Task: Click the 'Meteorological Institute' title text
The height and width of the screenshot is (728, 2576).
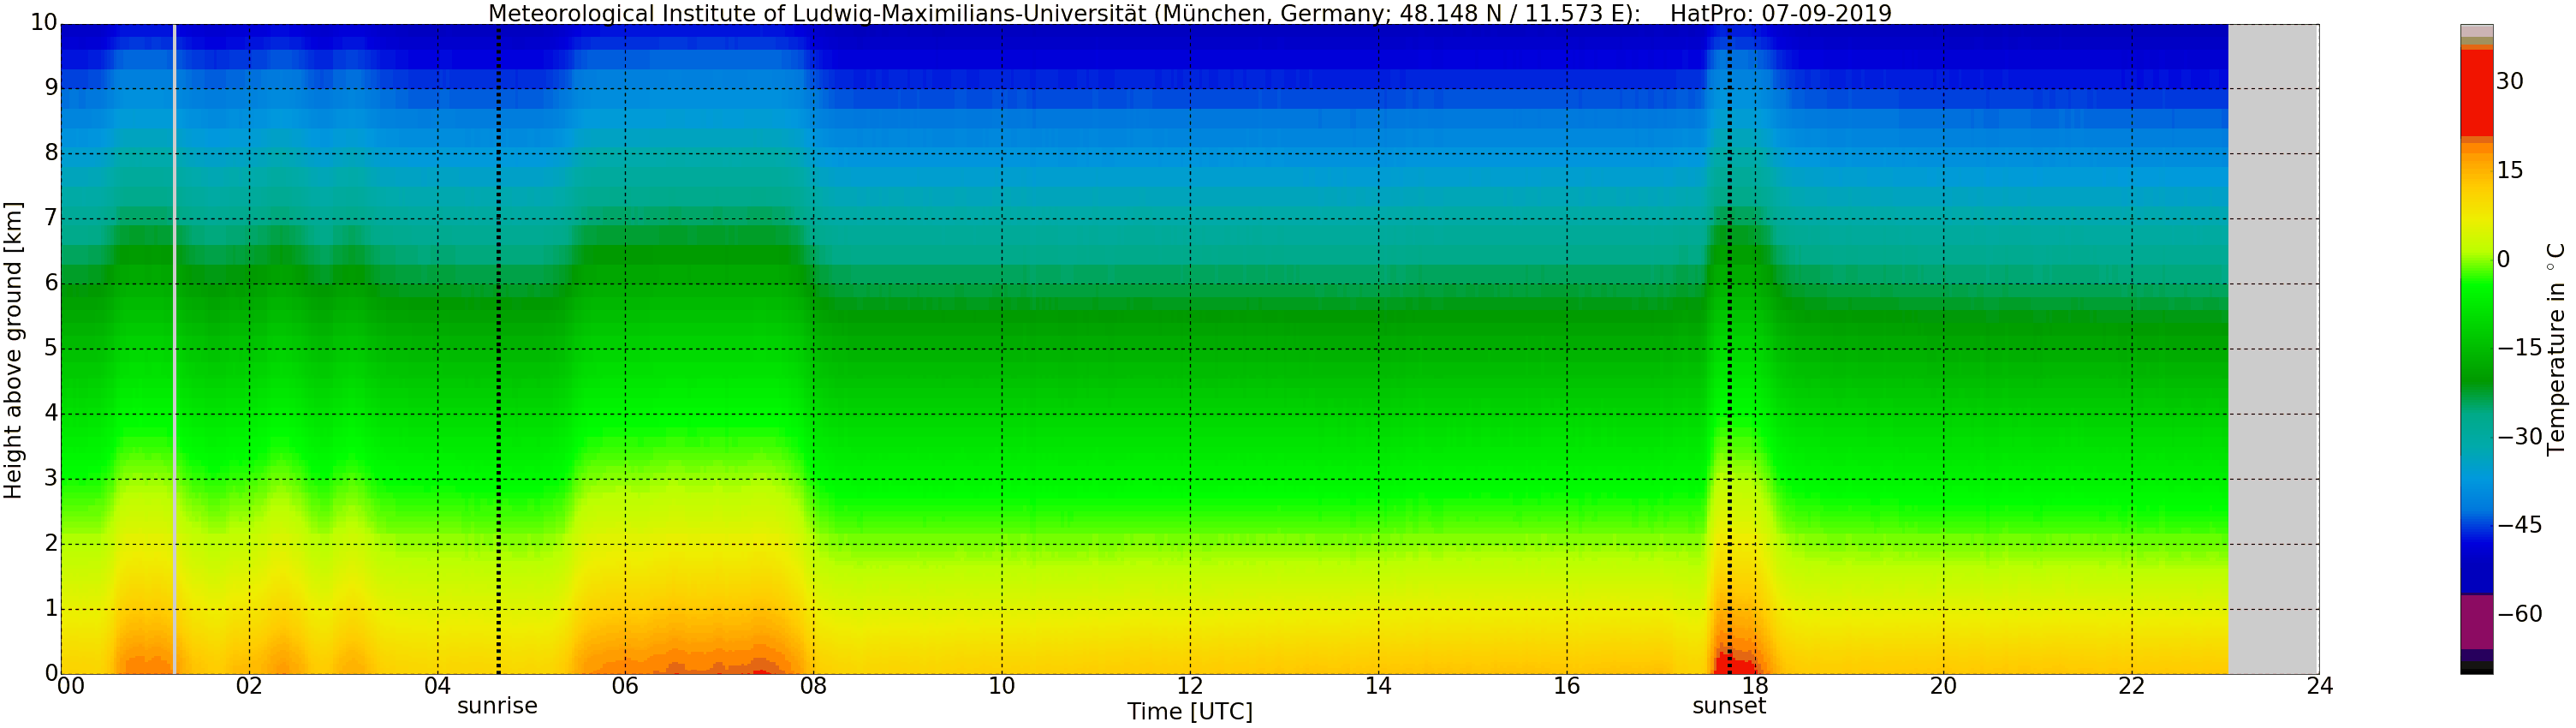Action: click(x=700, y=13)
